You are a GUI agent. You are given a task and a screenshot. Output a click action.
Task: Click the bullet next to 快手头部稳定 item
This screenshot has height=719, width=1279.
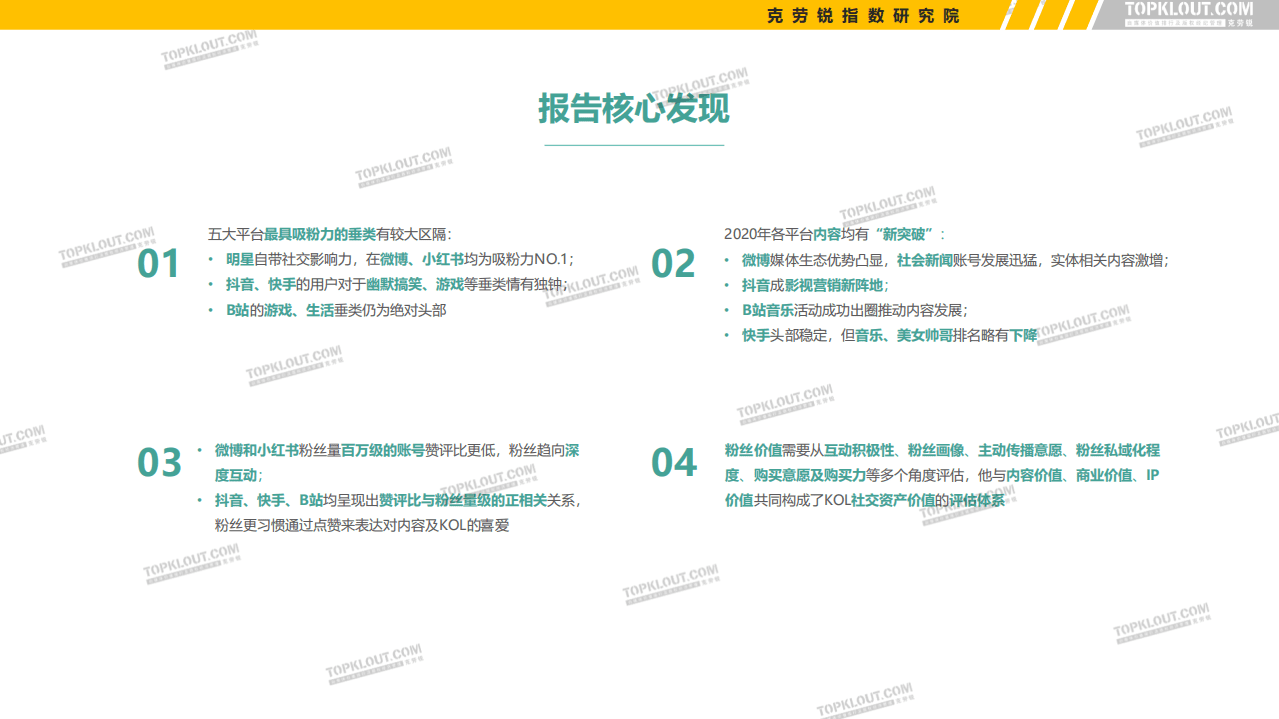click(727, 334)
